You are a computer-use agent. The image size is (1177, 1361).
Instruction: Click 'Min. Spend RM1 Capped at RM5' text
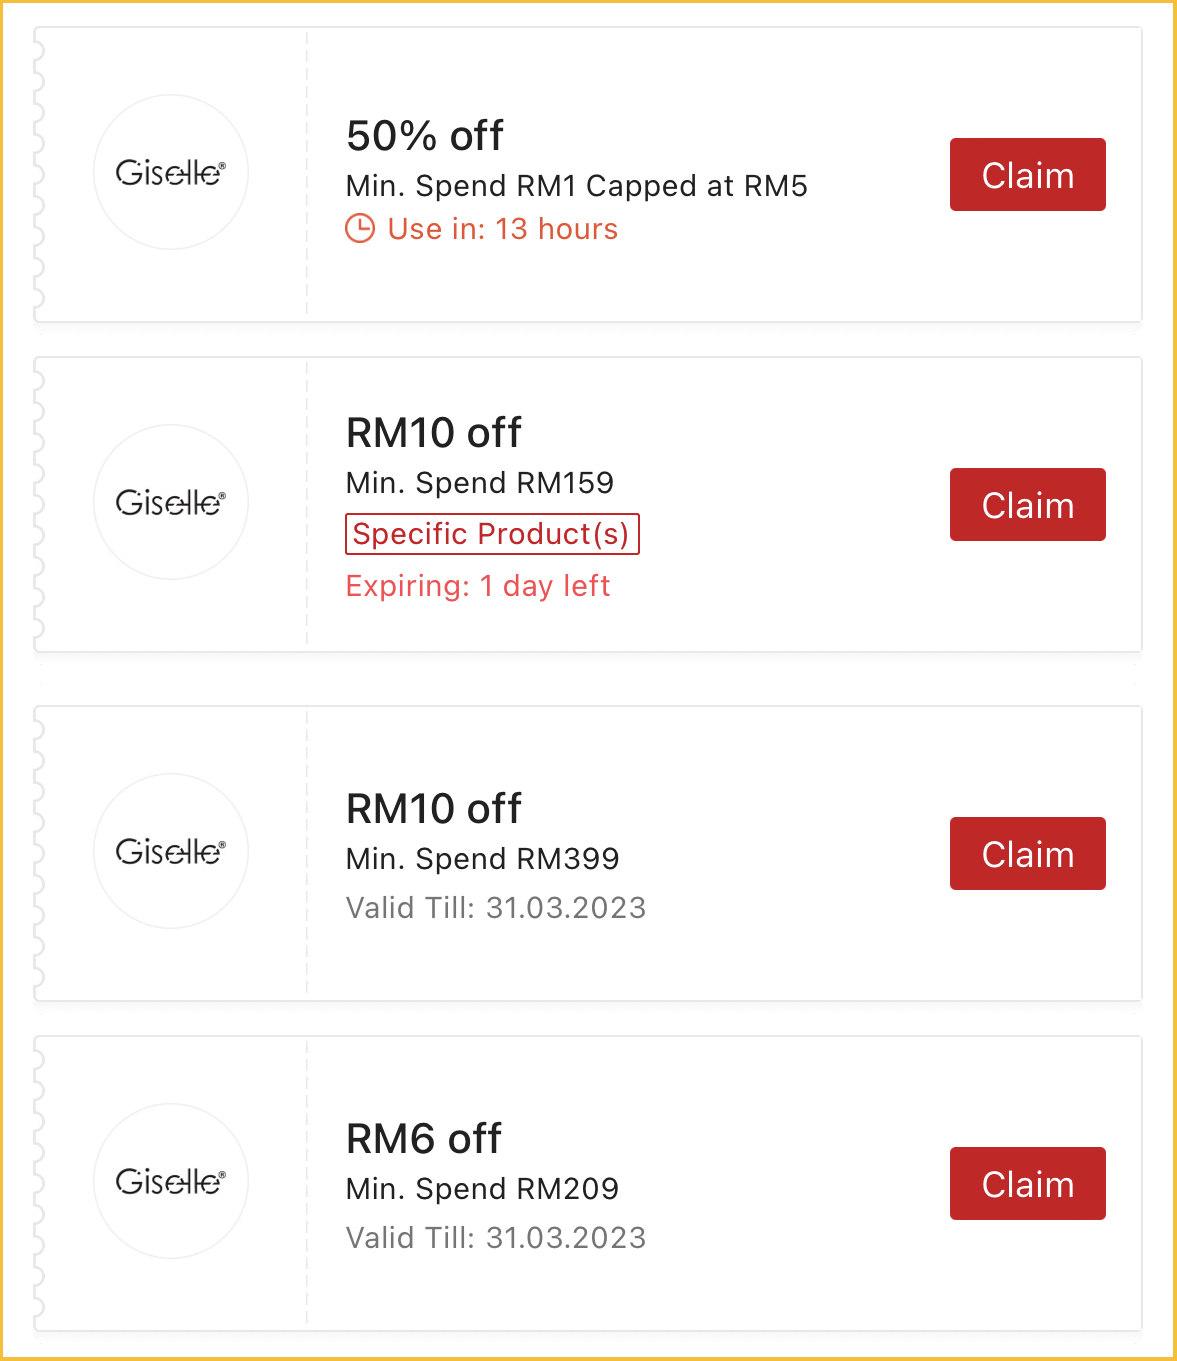click(x=577, y=186)
